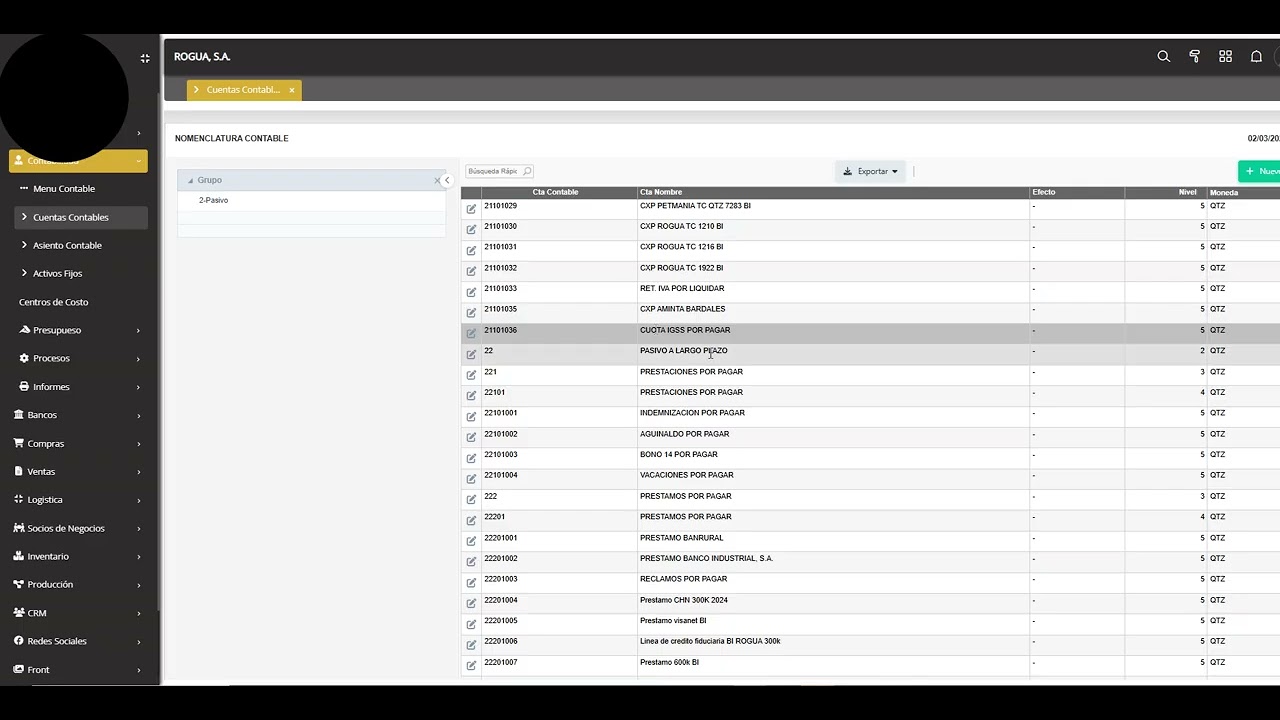Image resolution: width=1280 pixels, height=720 pixels.
Task: Select Linea de credito fiduciaria BI row
Action: (x=870, y=644)
